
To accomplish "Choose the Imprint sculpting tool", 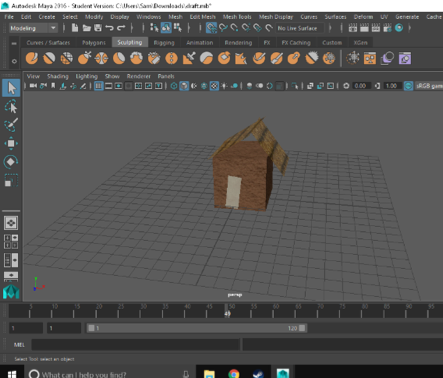I will coord(189,58).
